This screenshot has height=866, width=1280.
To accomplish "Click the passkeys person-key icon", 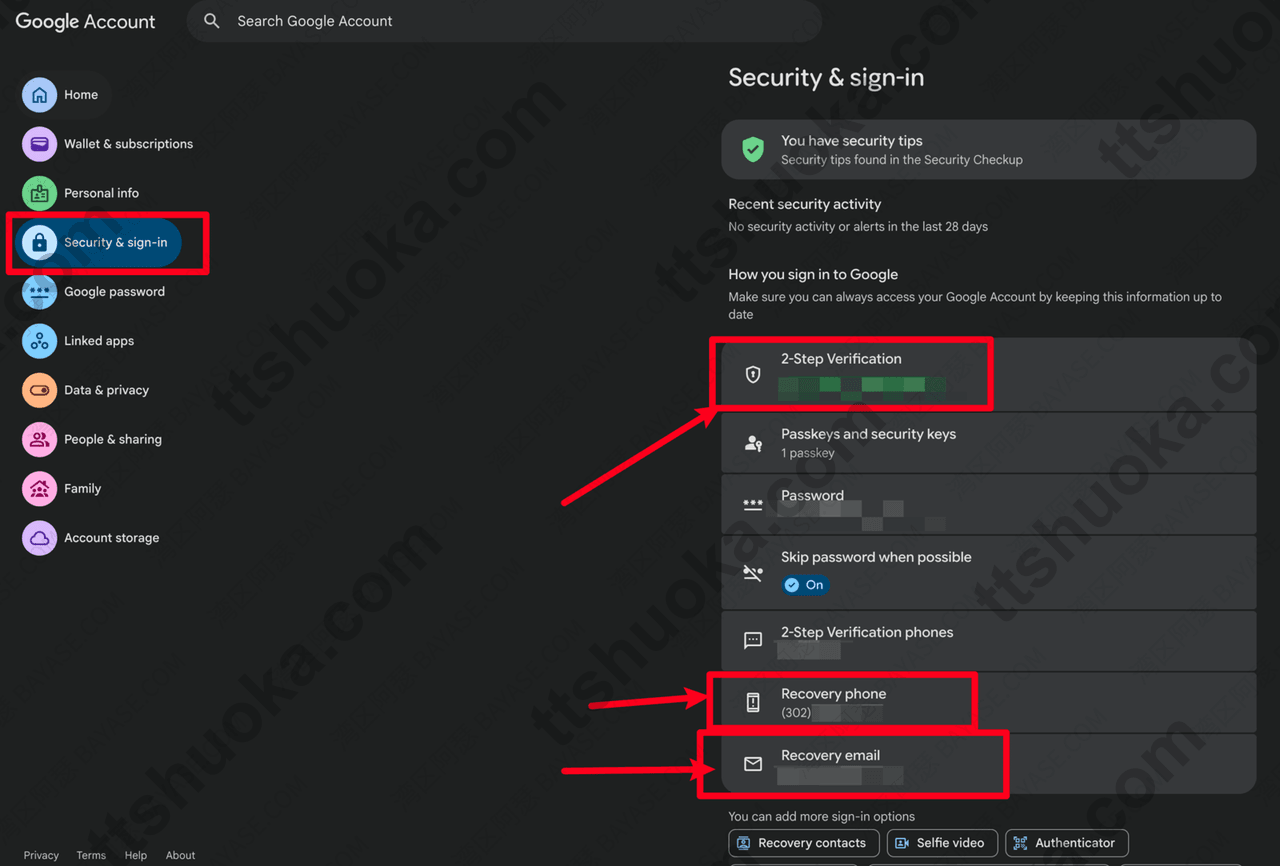I will point(753,443).
